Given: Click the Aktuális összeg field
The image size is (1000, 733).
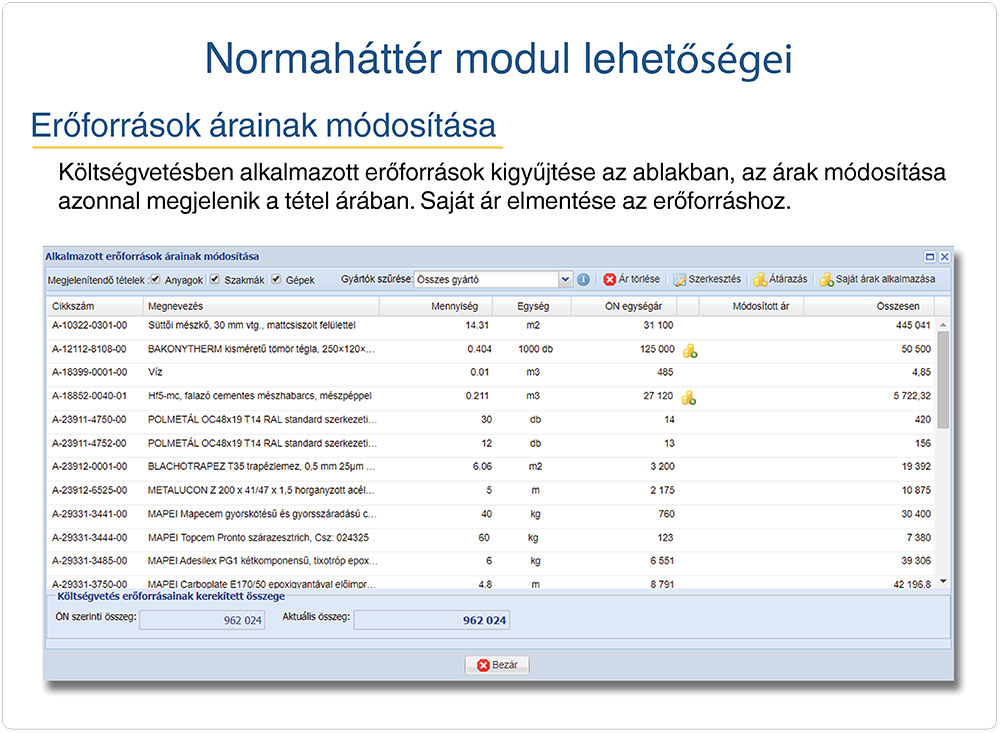Looking at the screenshot, I should coord(432,620).
